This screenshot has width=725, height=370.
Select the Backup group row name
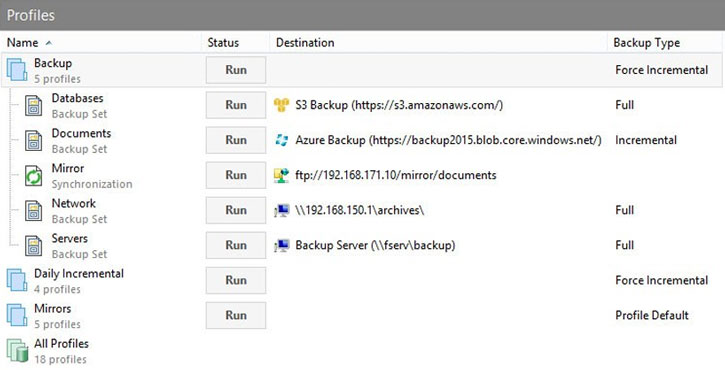tap(53, 63)
